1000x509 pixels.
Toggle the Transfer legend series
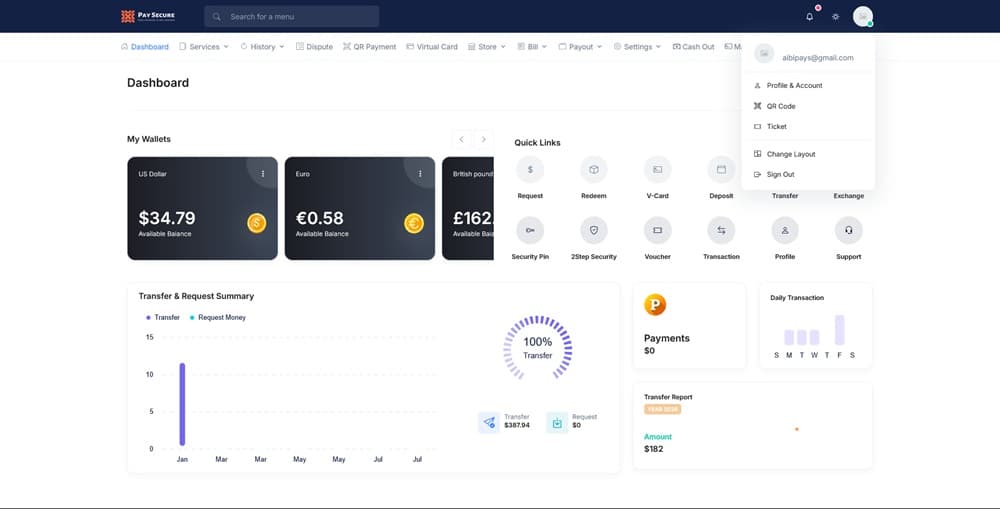tap(165, 317)
